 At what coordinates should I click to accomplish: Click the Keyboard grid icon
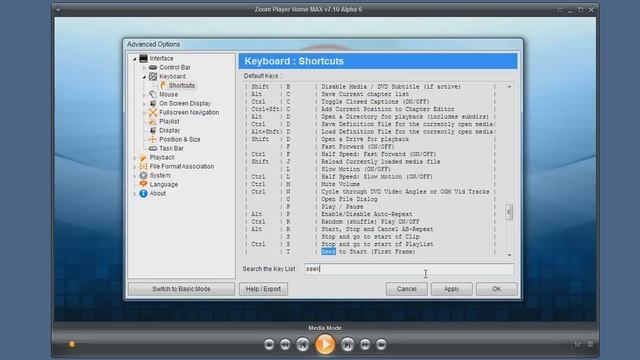point(153,76)
